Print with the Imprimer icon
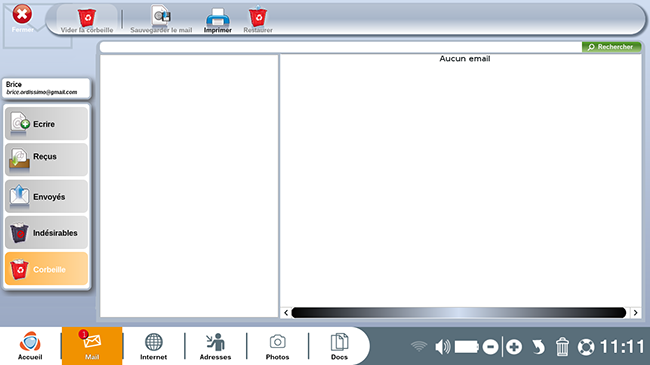Image resolution: width=650 pixels, height=365 pixels. (218, 20)
